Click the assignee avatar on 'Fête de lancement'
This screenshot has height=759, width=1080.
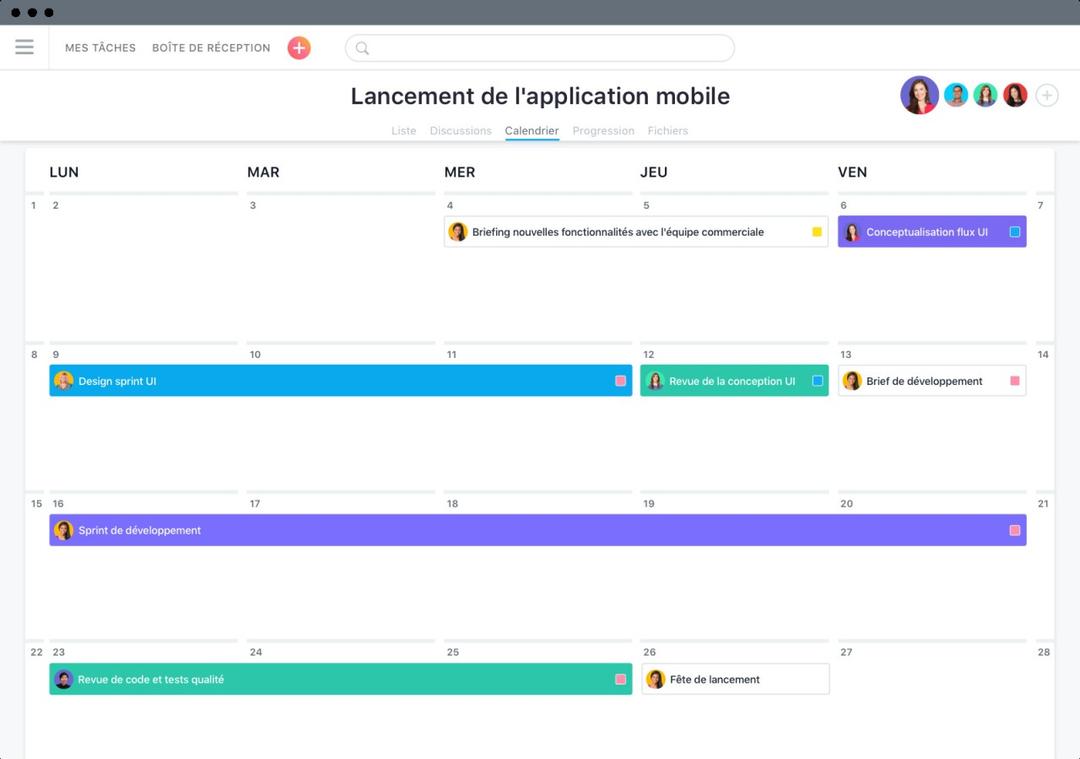(x=655, y=678)
